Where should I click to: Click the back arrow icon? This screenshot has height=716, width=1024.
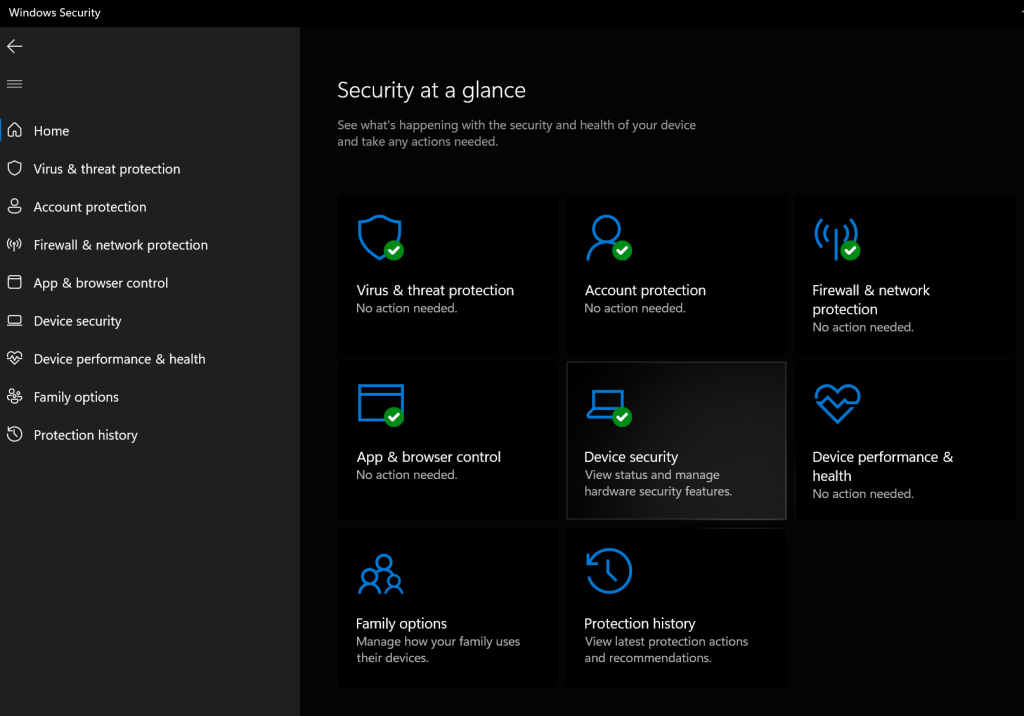click(x=14, y=47)
